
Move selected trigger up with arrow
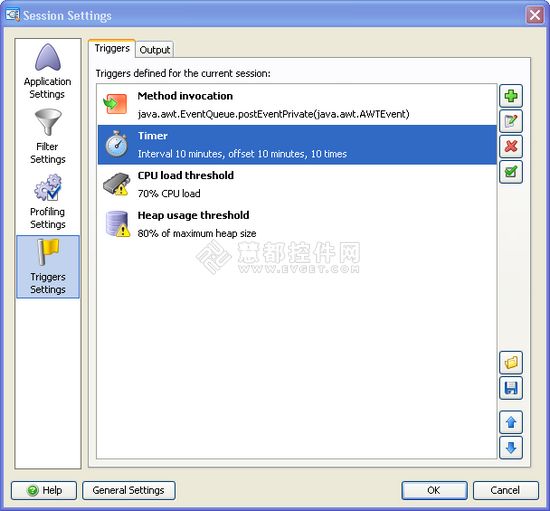tap(511, 422)
